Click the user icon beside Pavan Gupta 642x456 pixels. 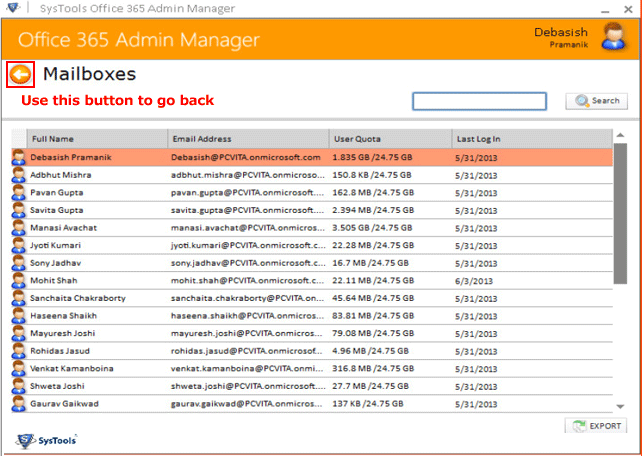(x=18, y=193)
